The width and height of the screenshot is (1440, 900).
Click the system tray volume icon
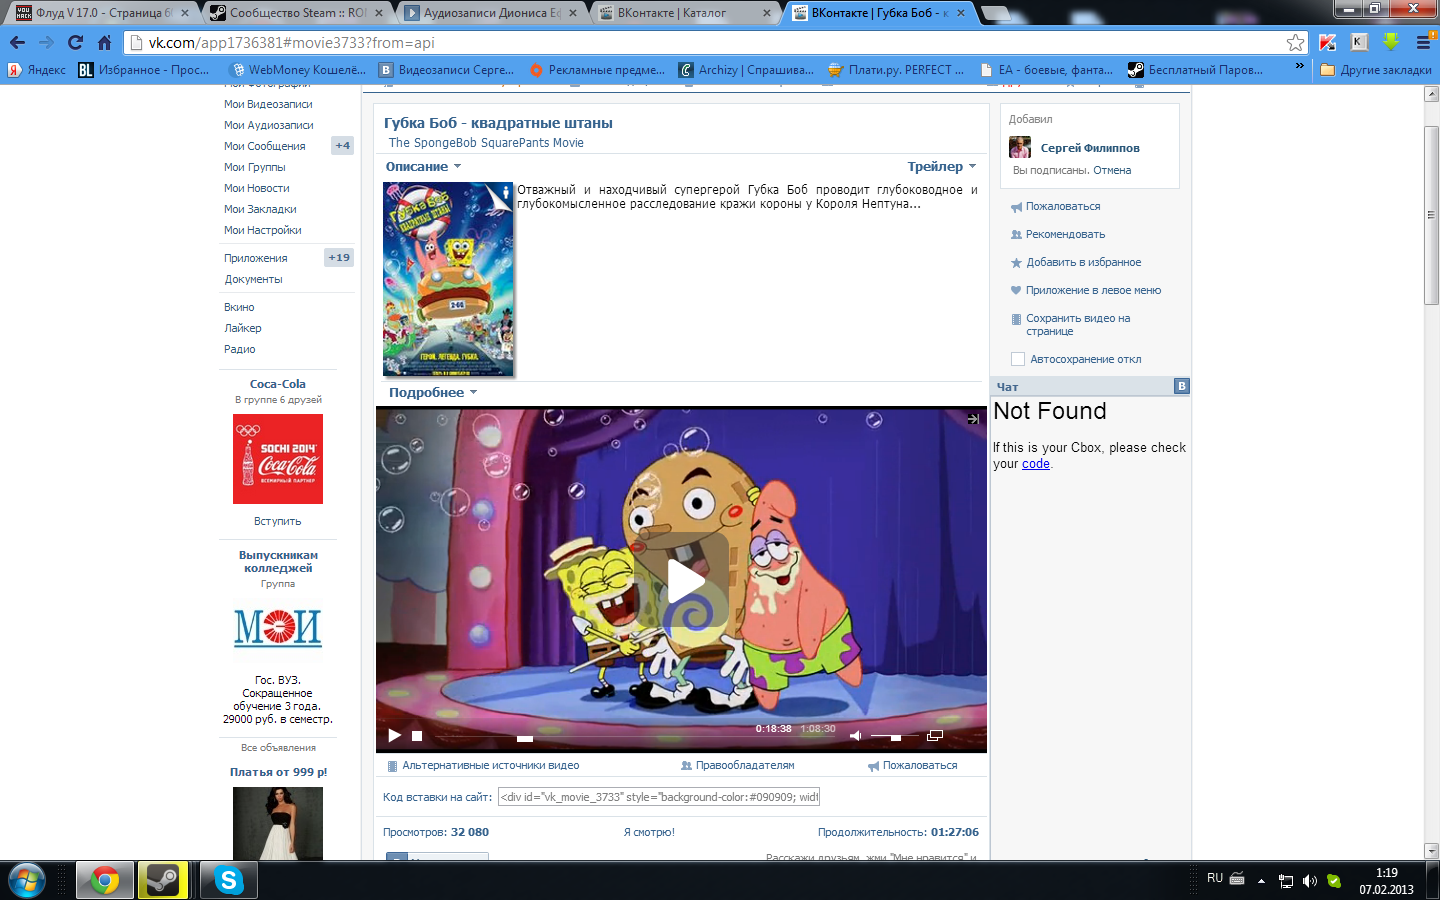[1310, 881]
